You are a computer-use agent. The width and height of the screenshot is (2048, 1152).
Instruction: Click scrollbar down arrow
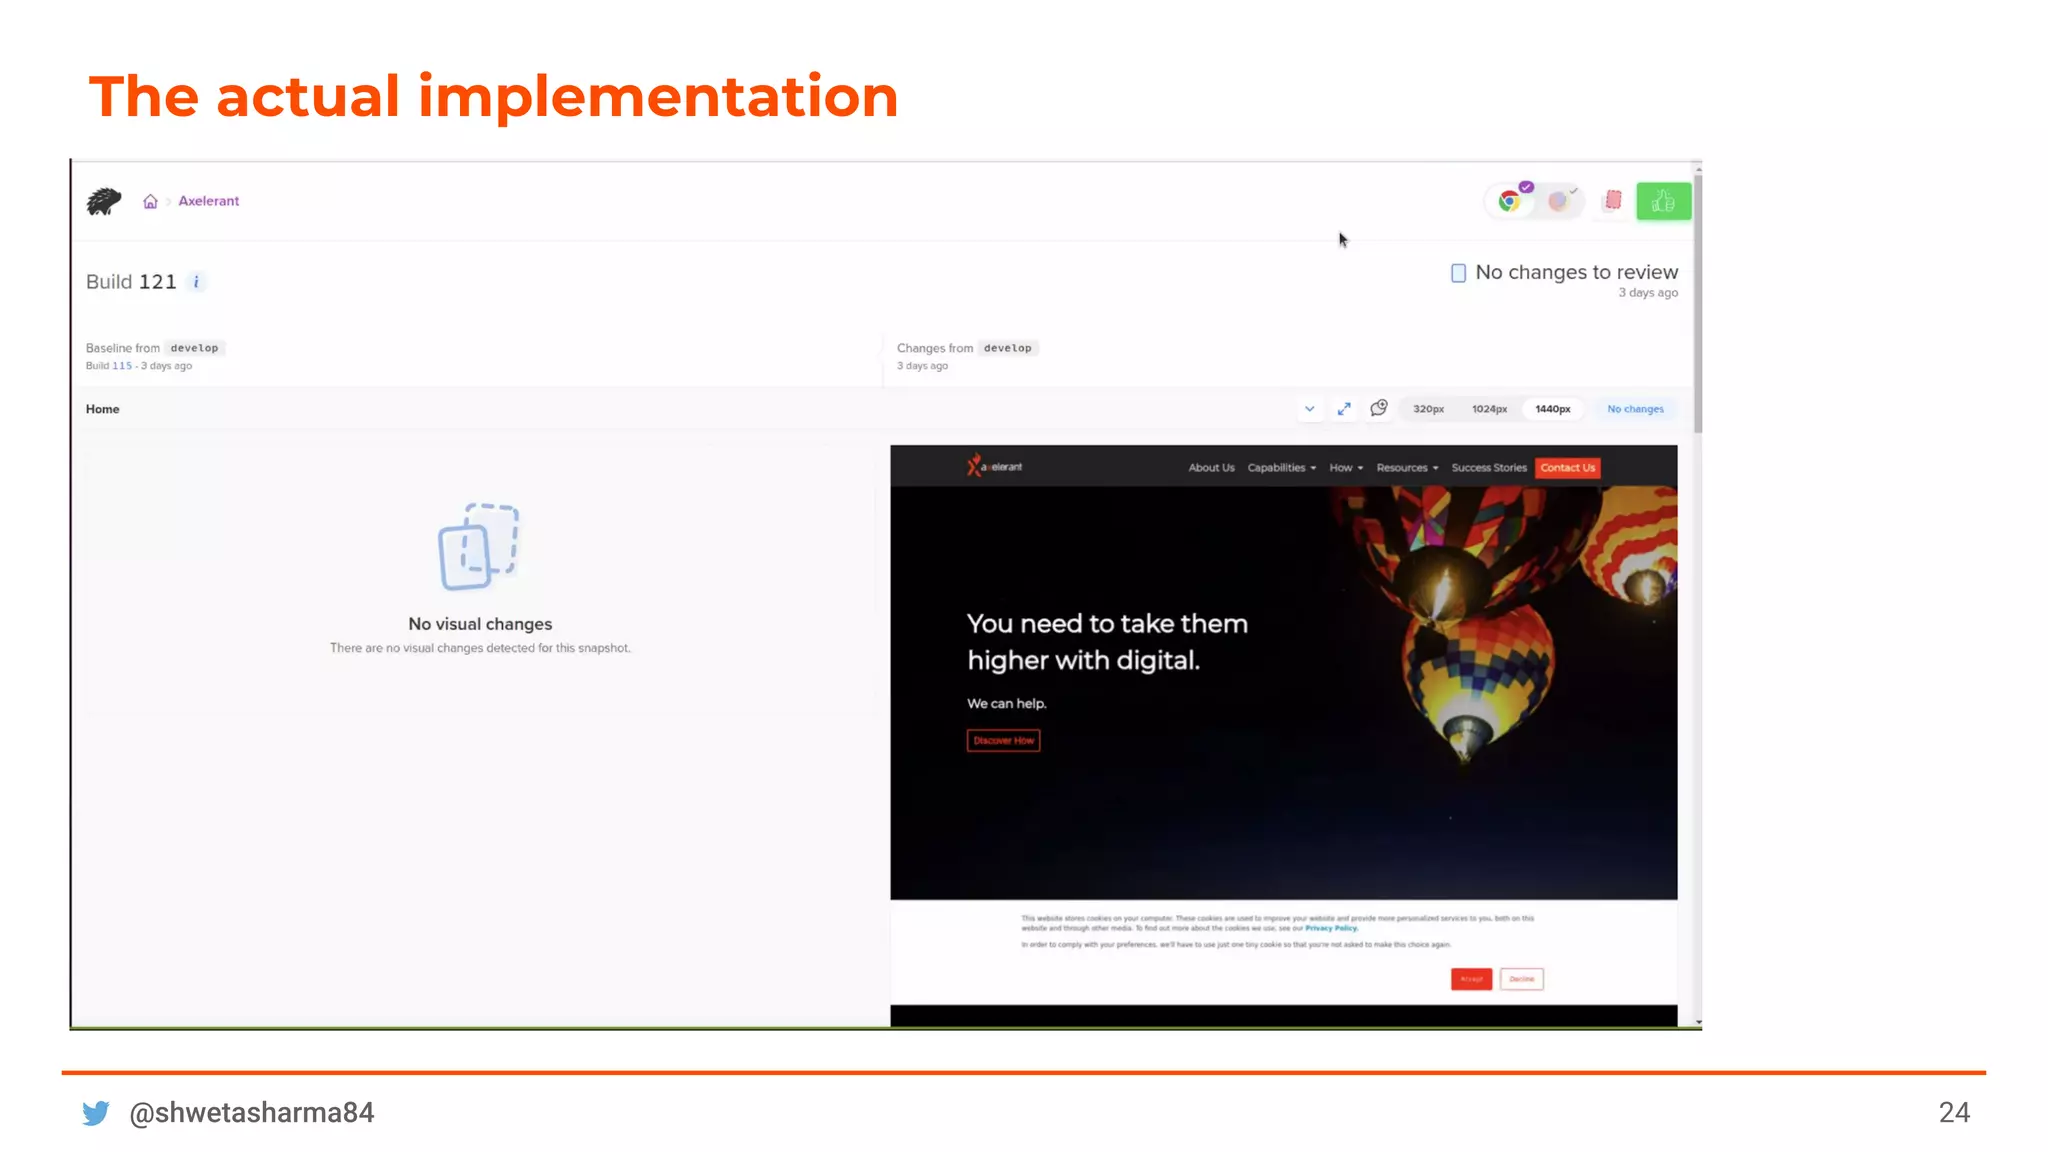pos(1697,1022)
